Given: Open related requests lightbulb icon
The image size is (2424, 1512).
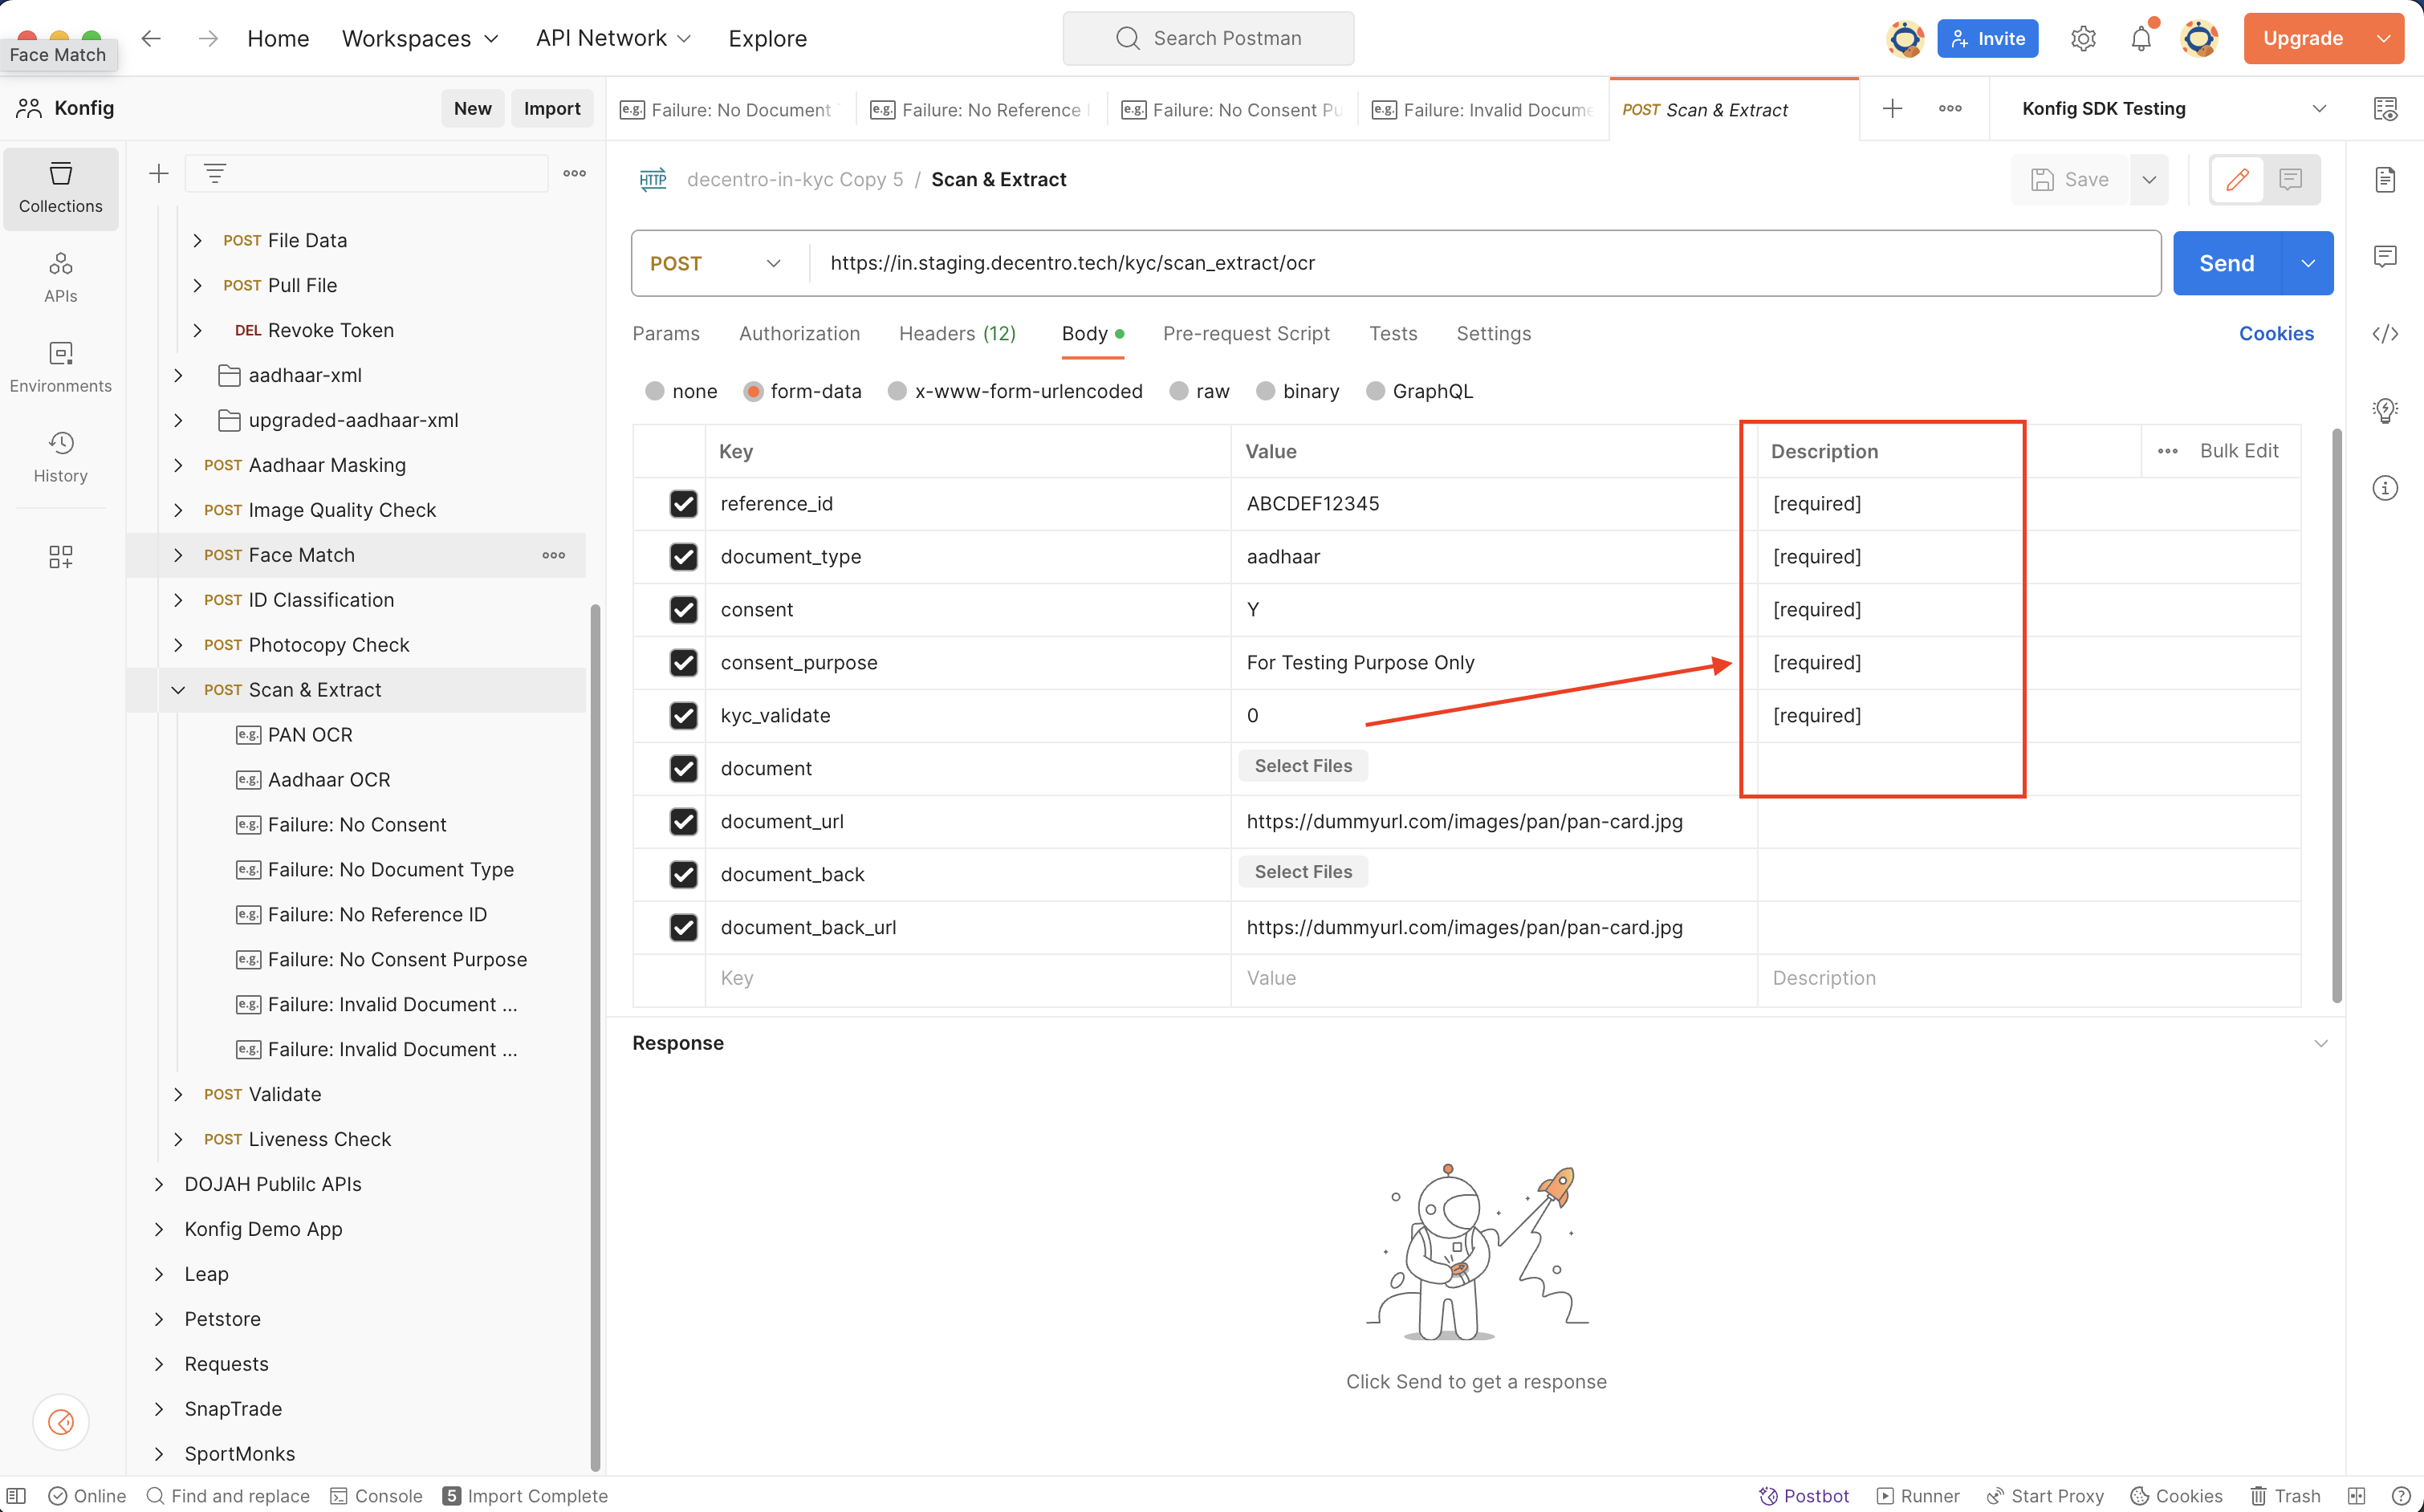Looking at the screenshot, I should click(2385, 410).
